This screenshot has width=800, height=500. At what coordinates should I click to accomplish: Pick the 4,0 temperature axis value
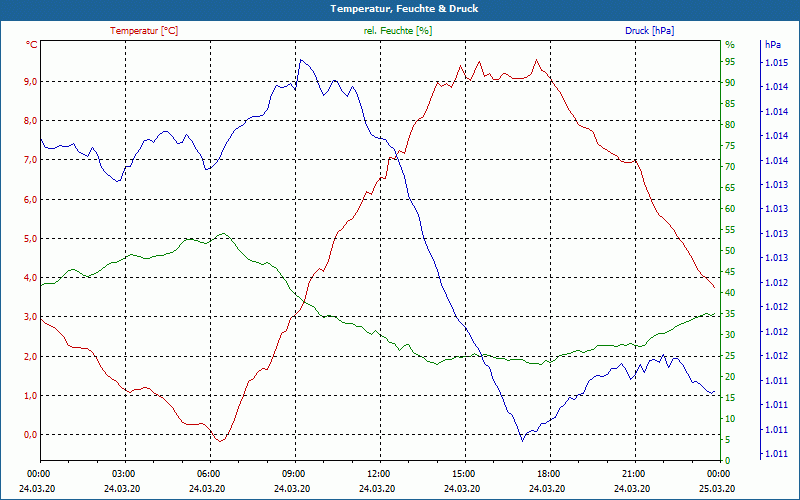(30, 278)
